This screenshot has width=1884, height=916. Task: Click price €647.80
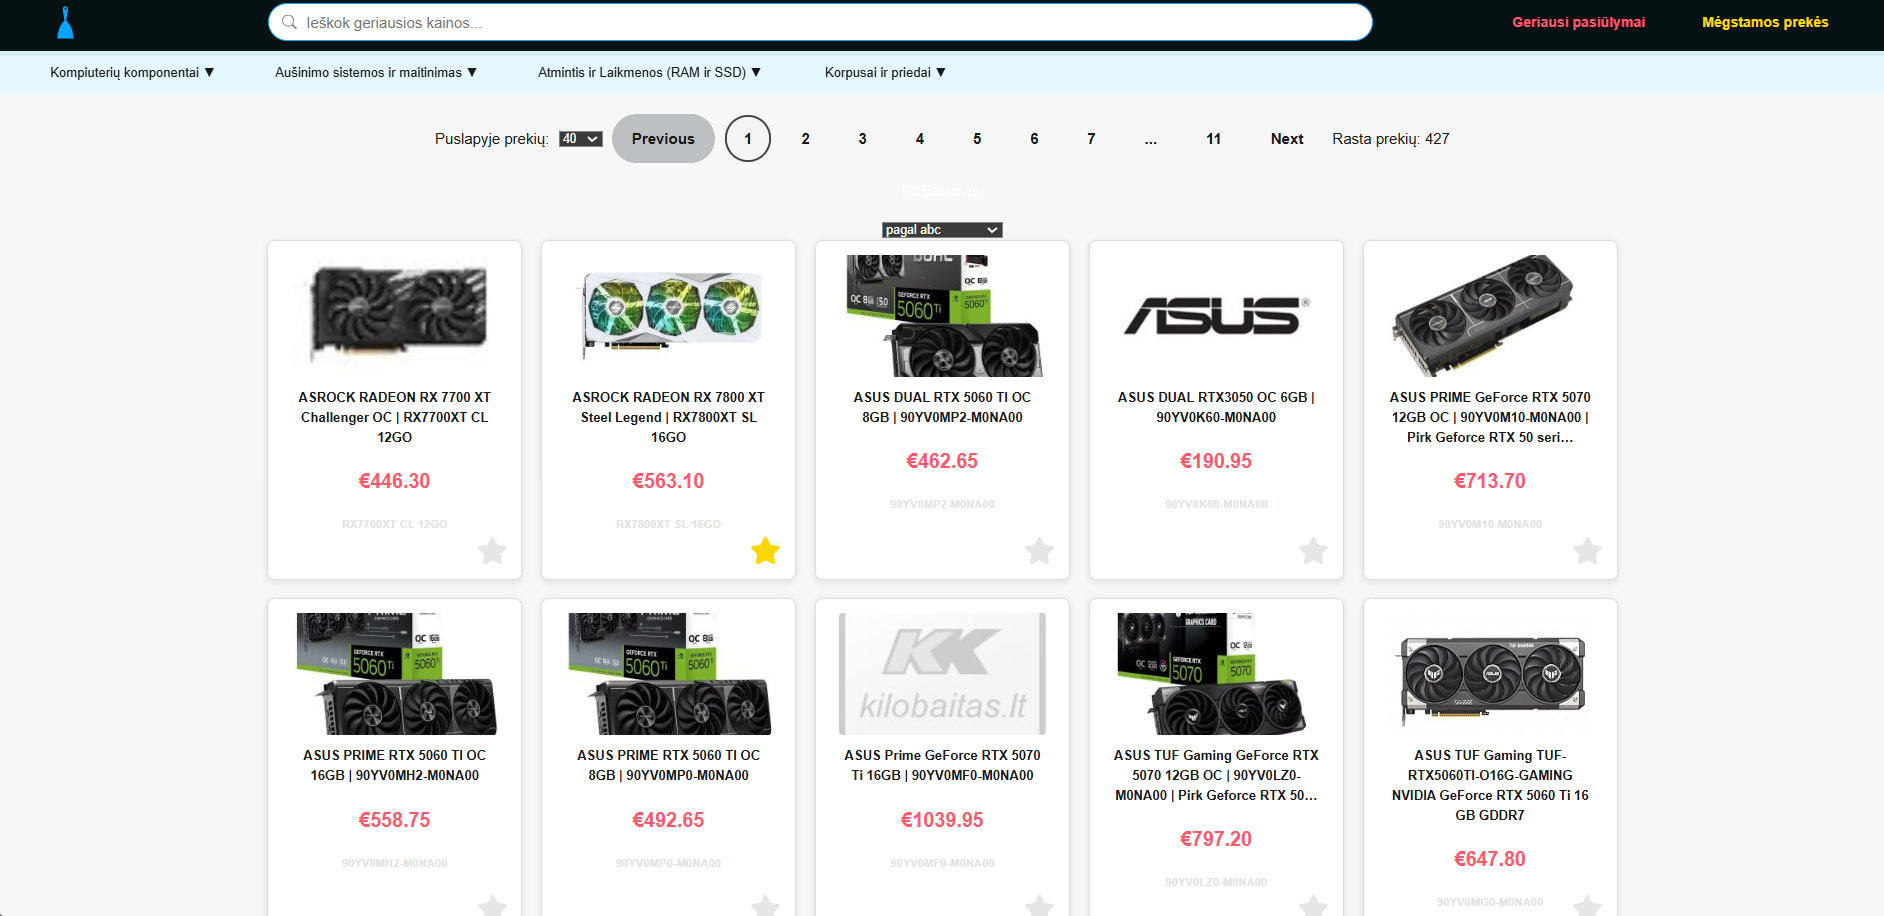1490,859
